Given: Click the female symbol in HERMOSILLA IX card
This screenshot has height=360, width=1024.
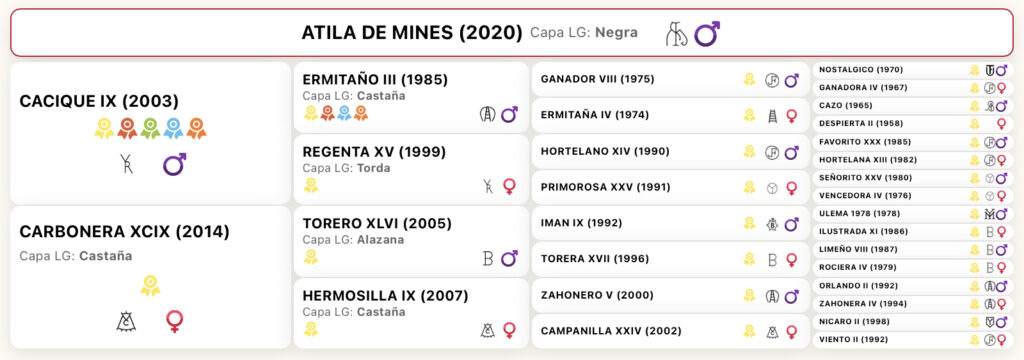Looking at the screenshot, I should click(509, 330).
